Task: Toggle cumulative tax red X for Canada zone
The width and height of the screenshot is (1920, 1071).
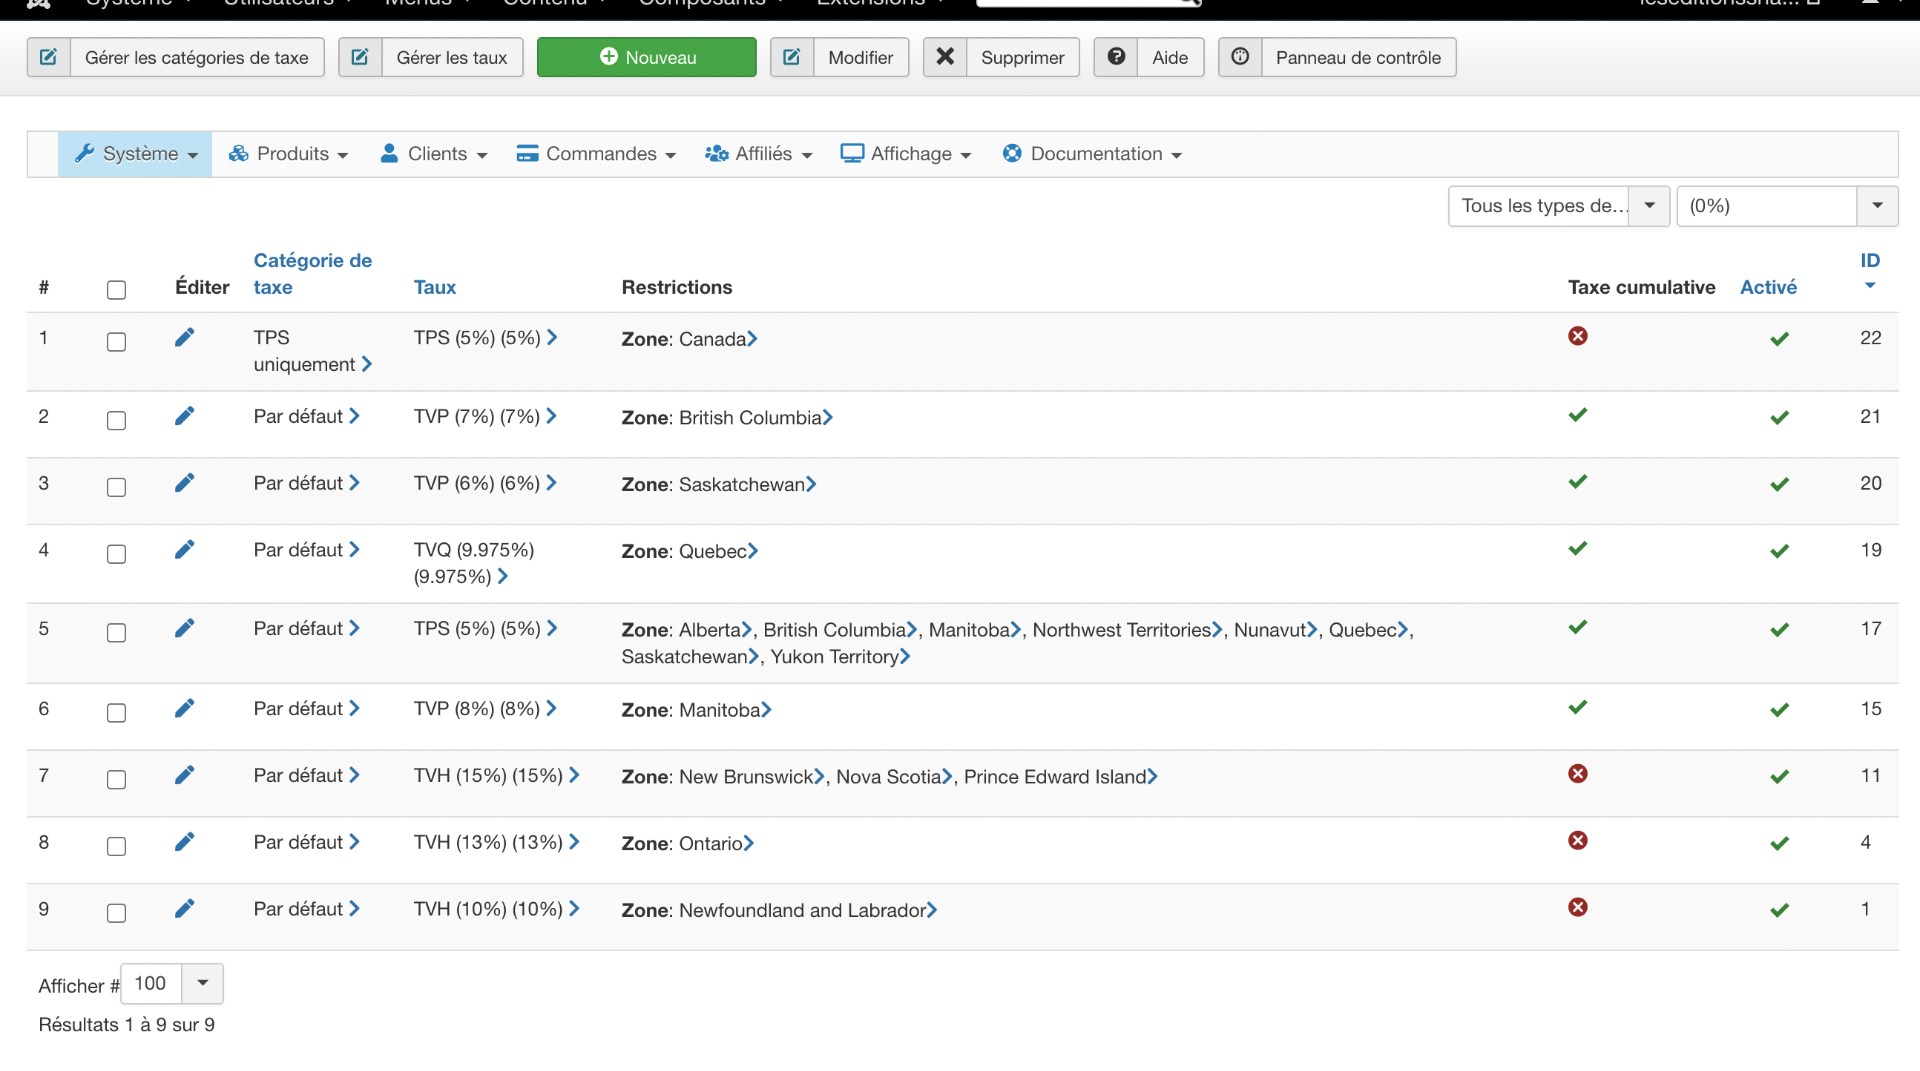Action: [x=1578, y=336]
